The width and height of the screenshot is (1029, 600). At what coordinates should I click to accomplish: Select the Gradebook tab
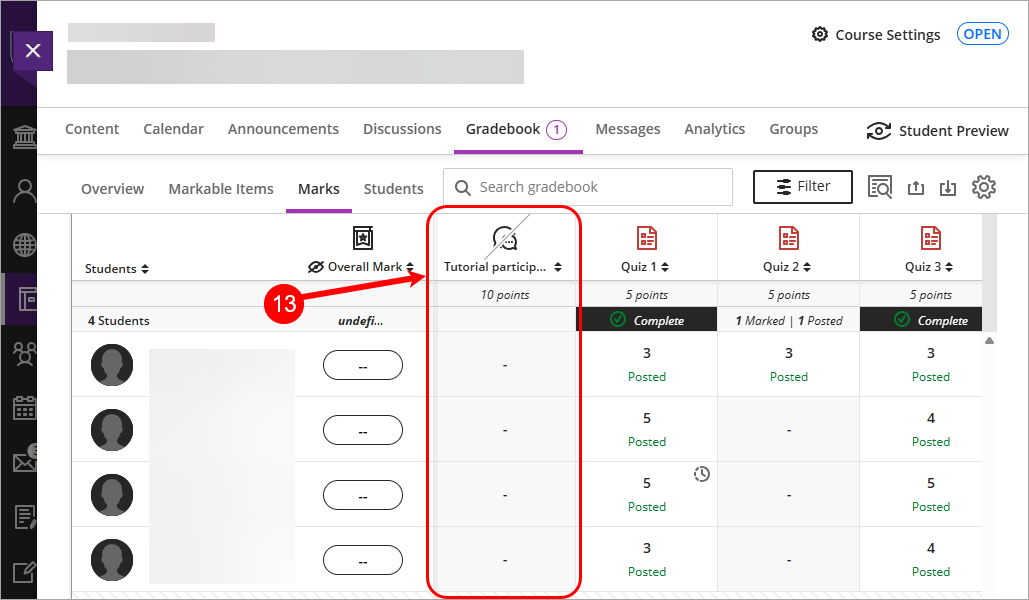click(x=503, y=129)
